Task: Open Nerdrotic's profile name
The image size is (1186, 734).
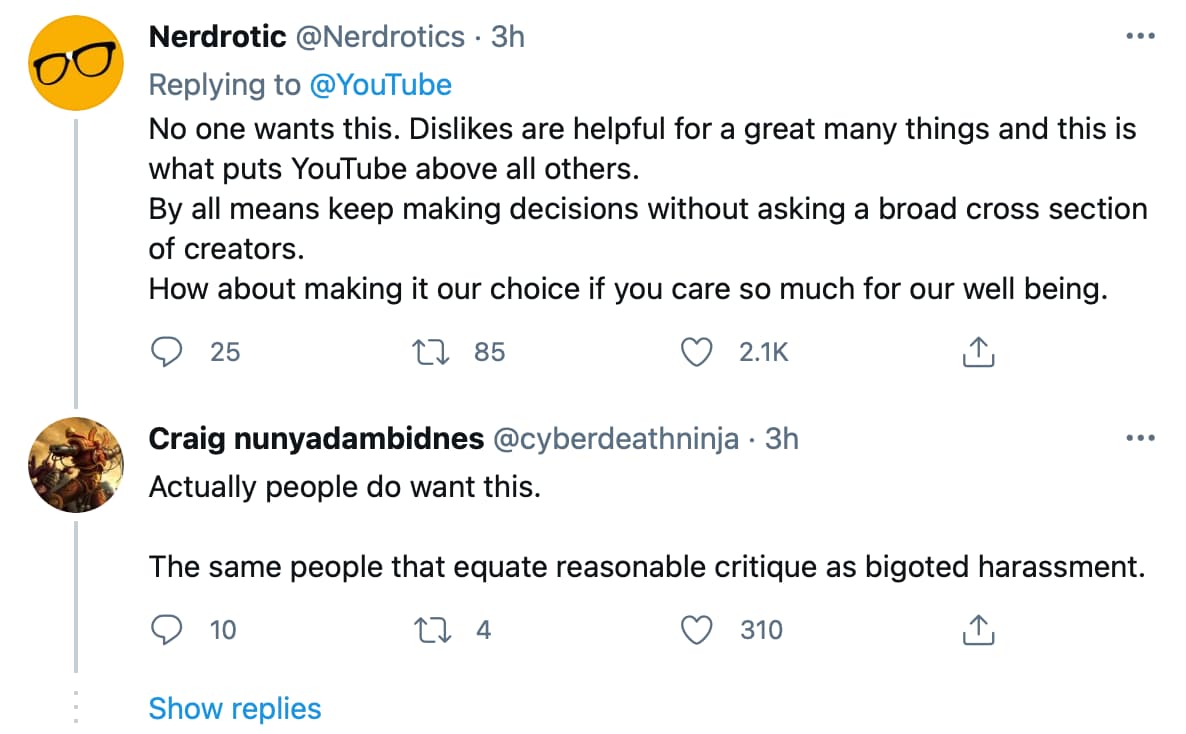Action: coord(217,36)
